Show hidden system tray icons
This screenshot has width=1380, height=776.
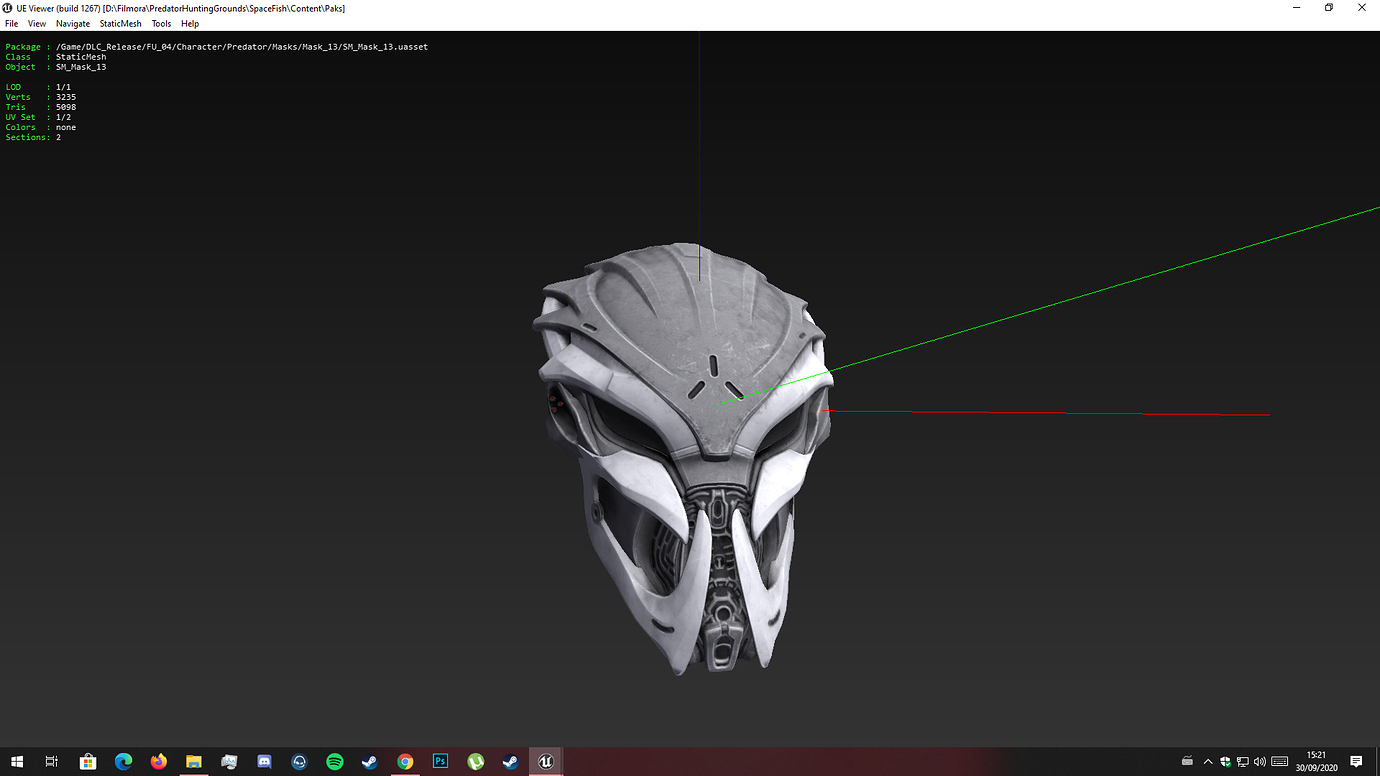tap(1208, 761)
